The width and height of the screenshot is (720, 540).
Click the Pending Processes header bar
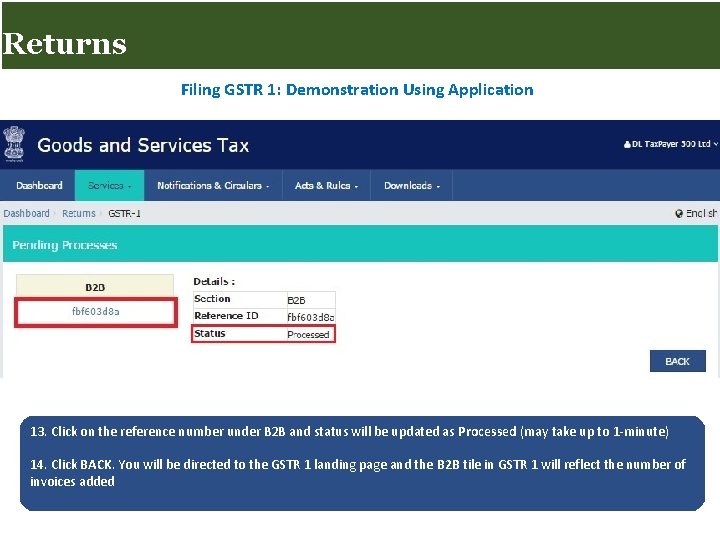(360, 244)
